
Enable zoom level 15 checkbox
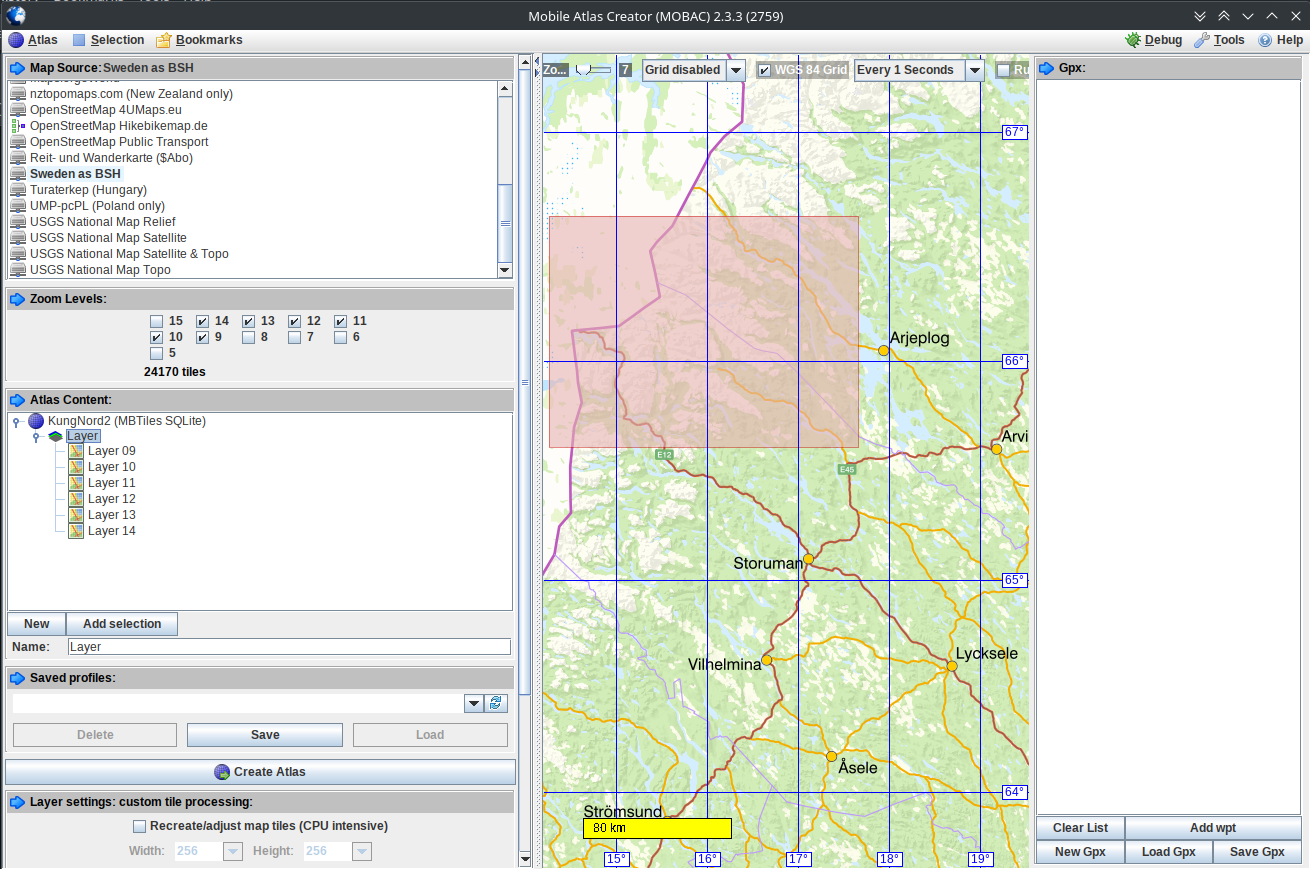(156, 321)
